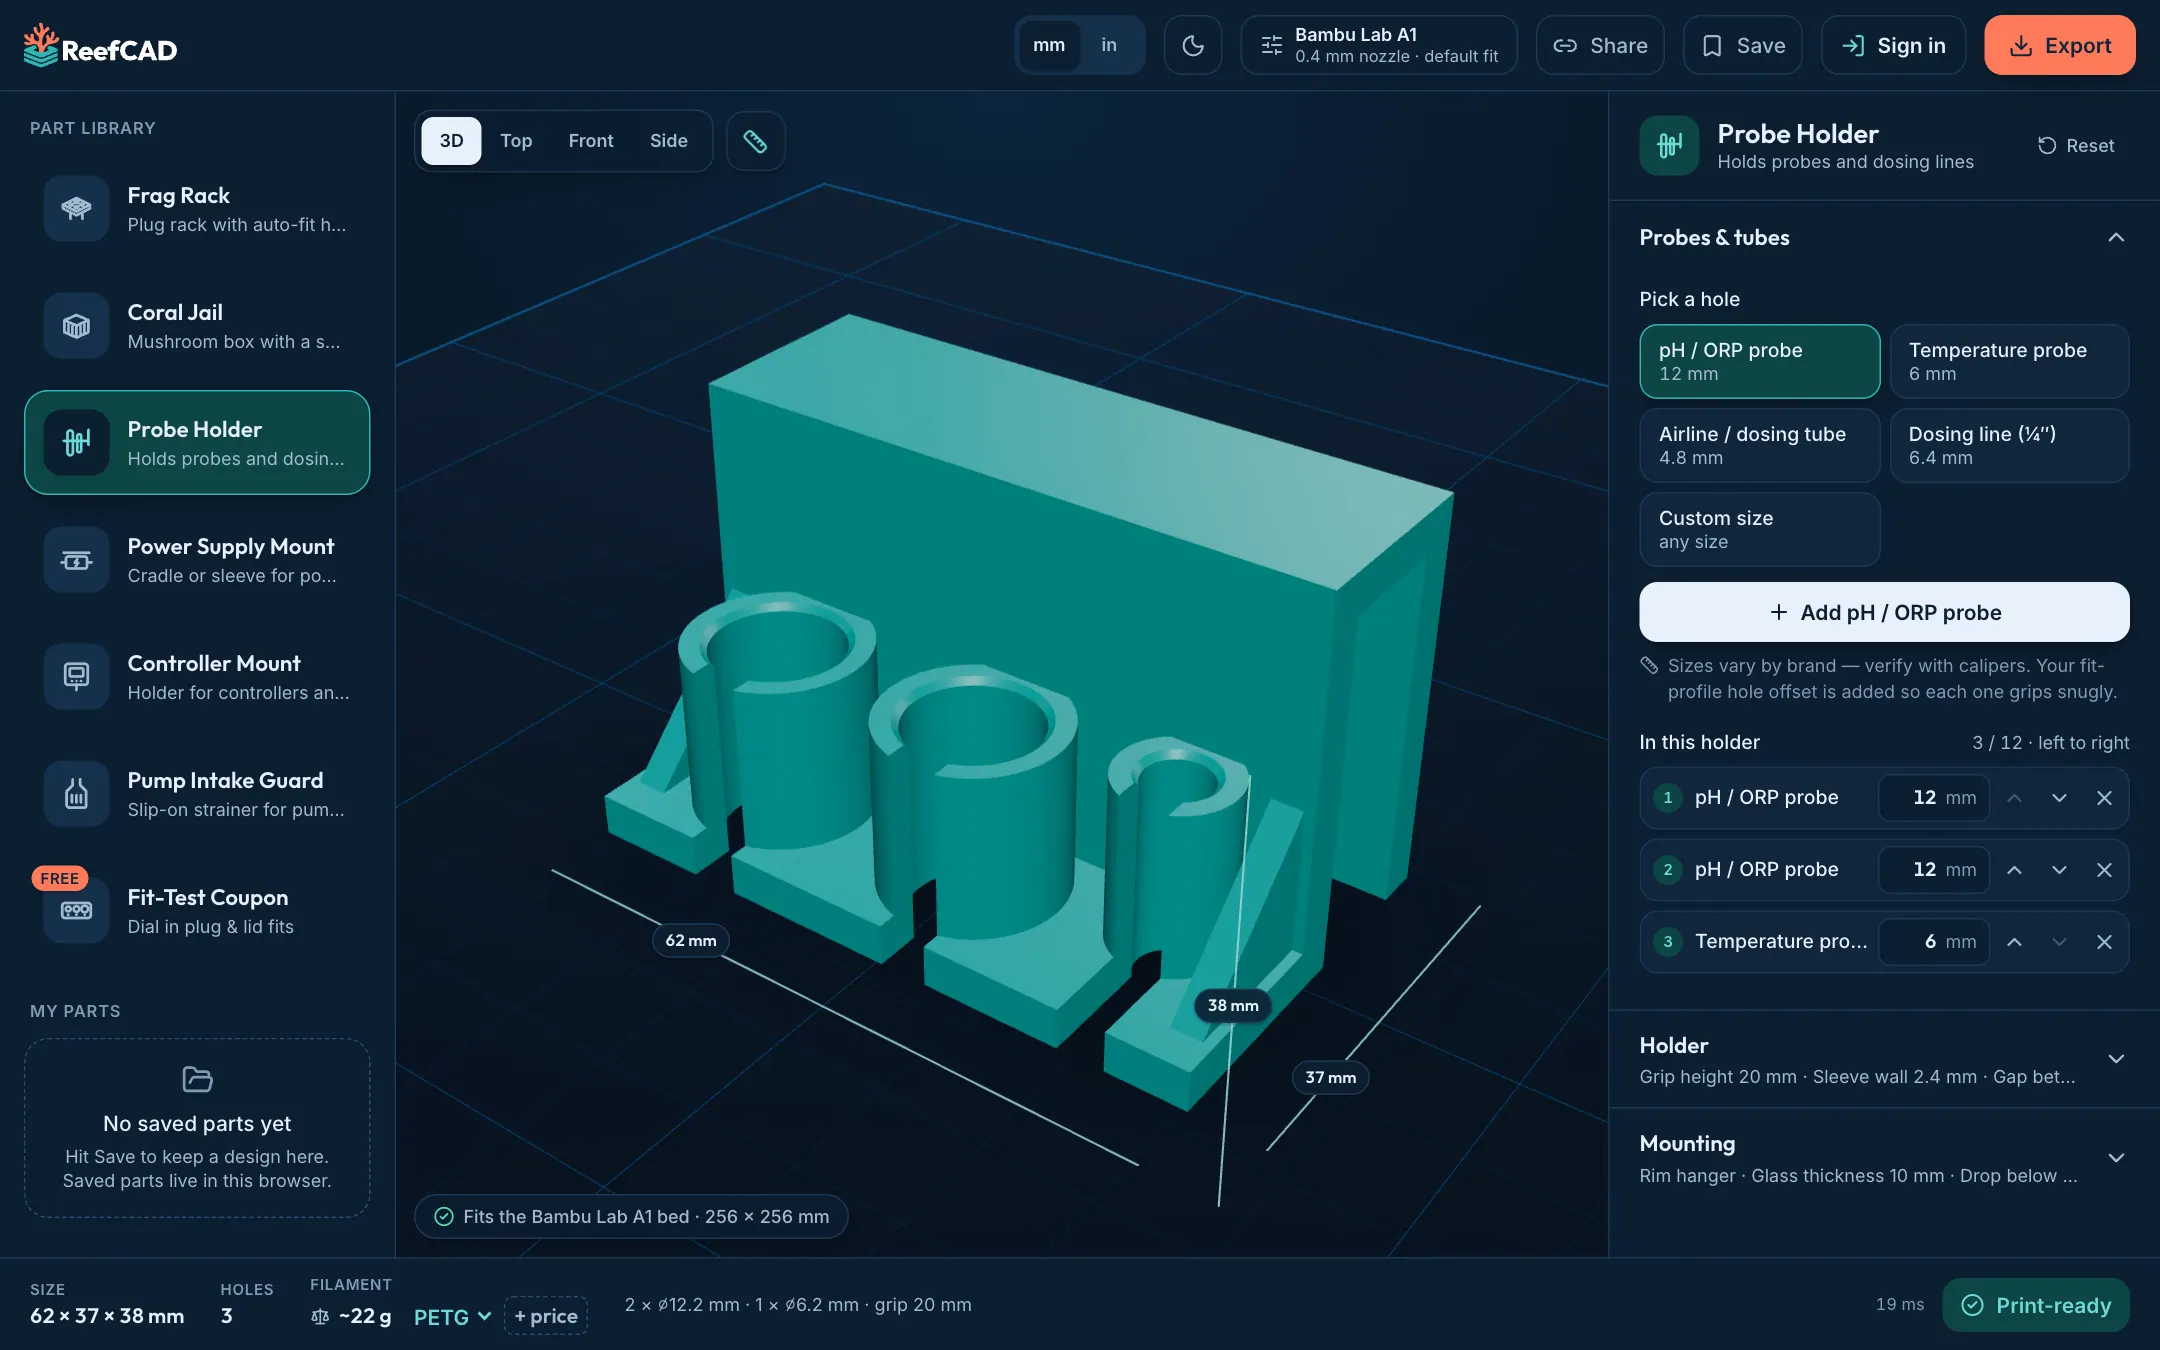This screenshot has height=1350, width=2160.
Task: Pick Dosing line ¼ inch hole
Action: 2009,445
